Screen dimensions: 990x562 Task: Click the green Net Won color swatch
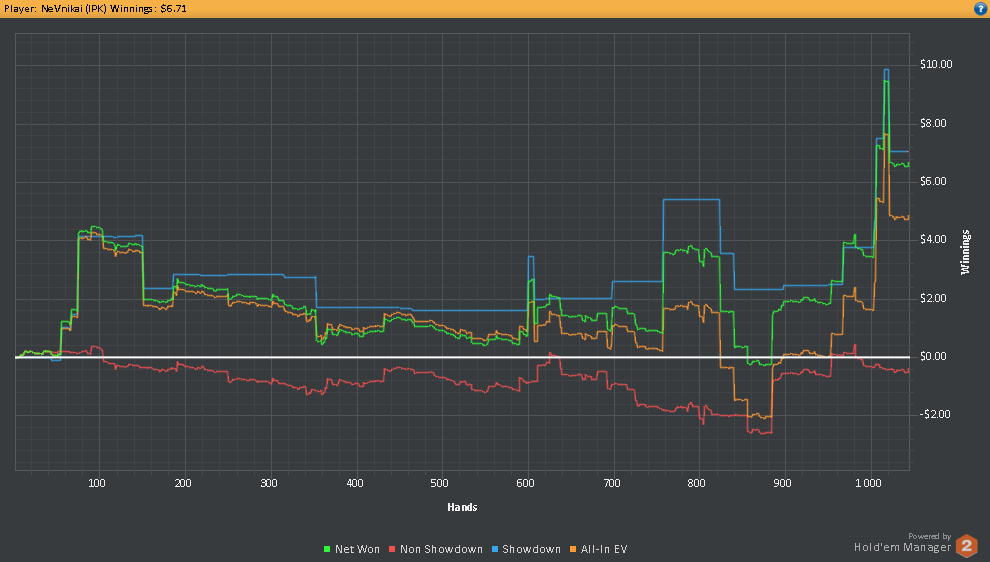pyautogui.click(x=327, y=549)
